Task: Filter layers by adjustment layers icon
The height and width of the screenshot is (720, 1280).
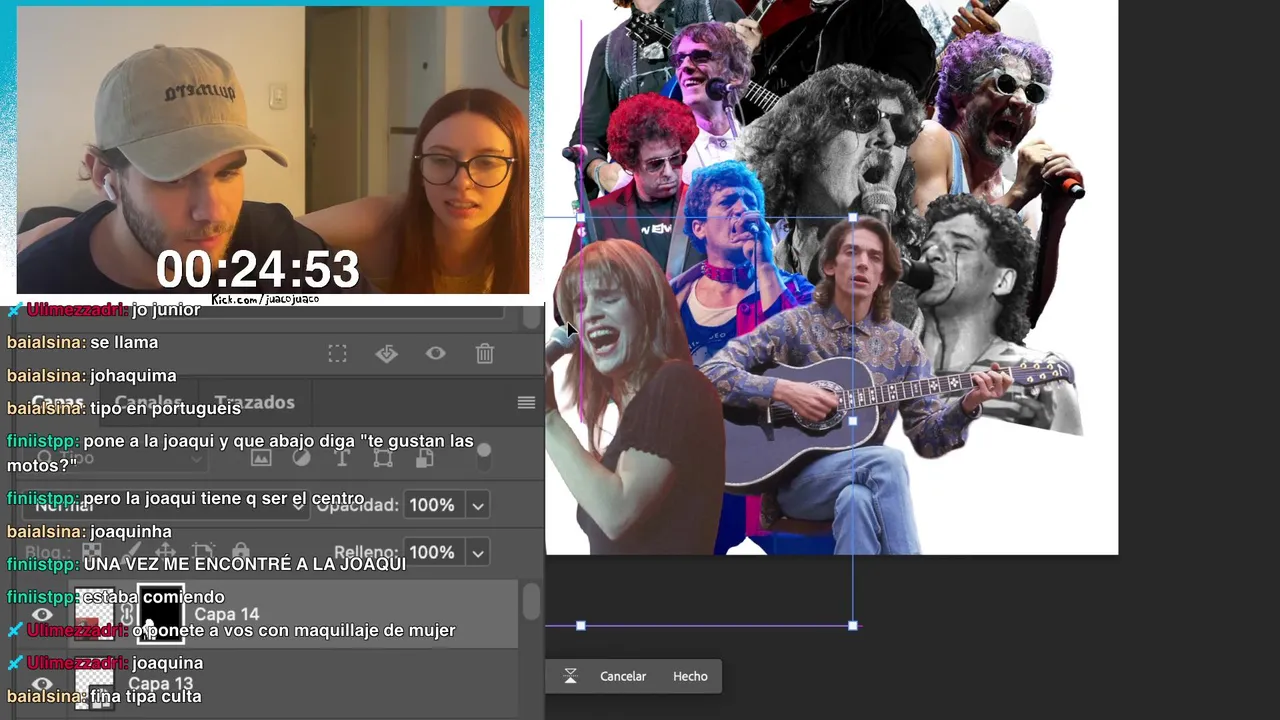Action: [x=301, y=458]
